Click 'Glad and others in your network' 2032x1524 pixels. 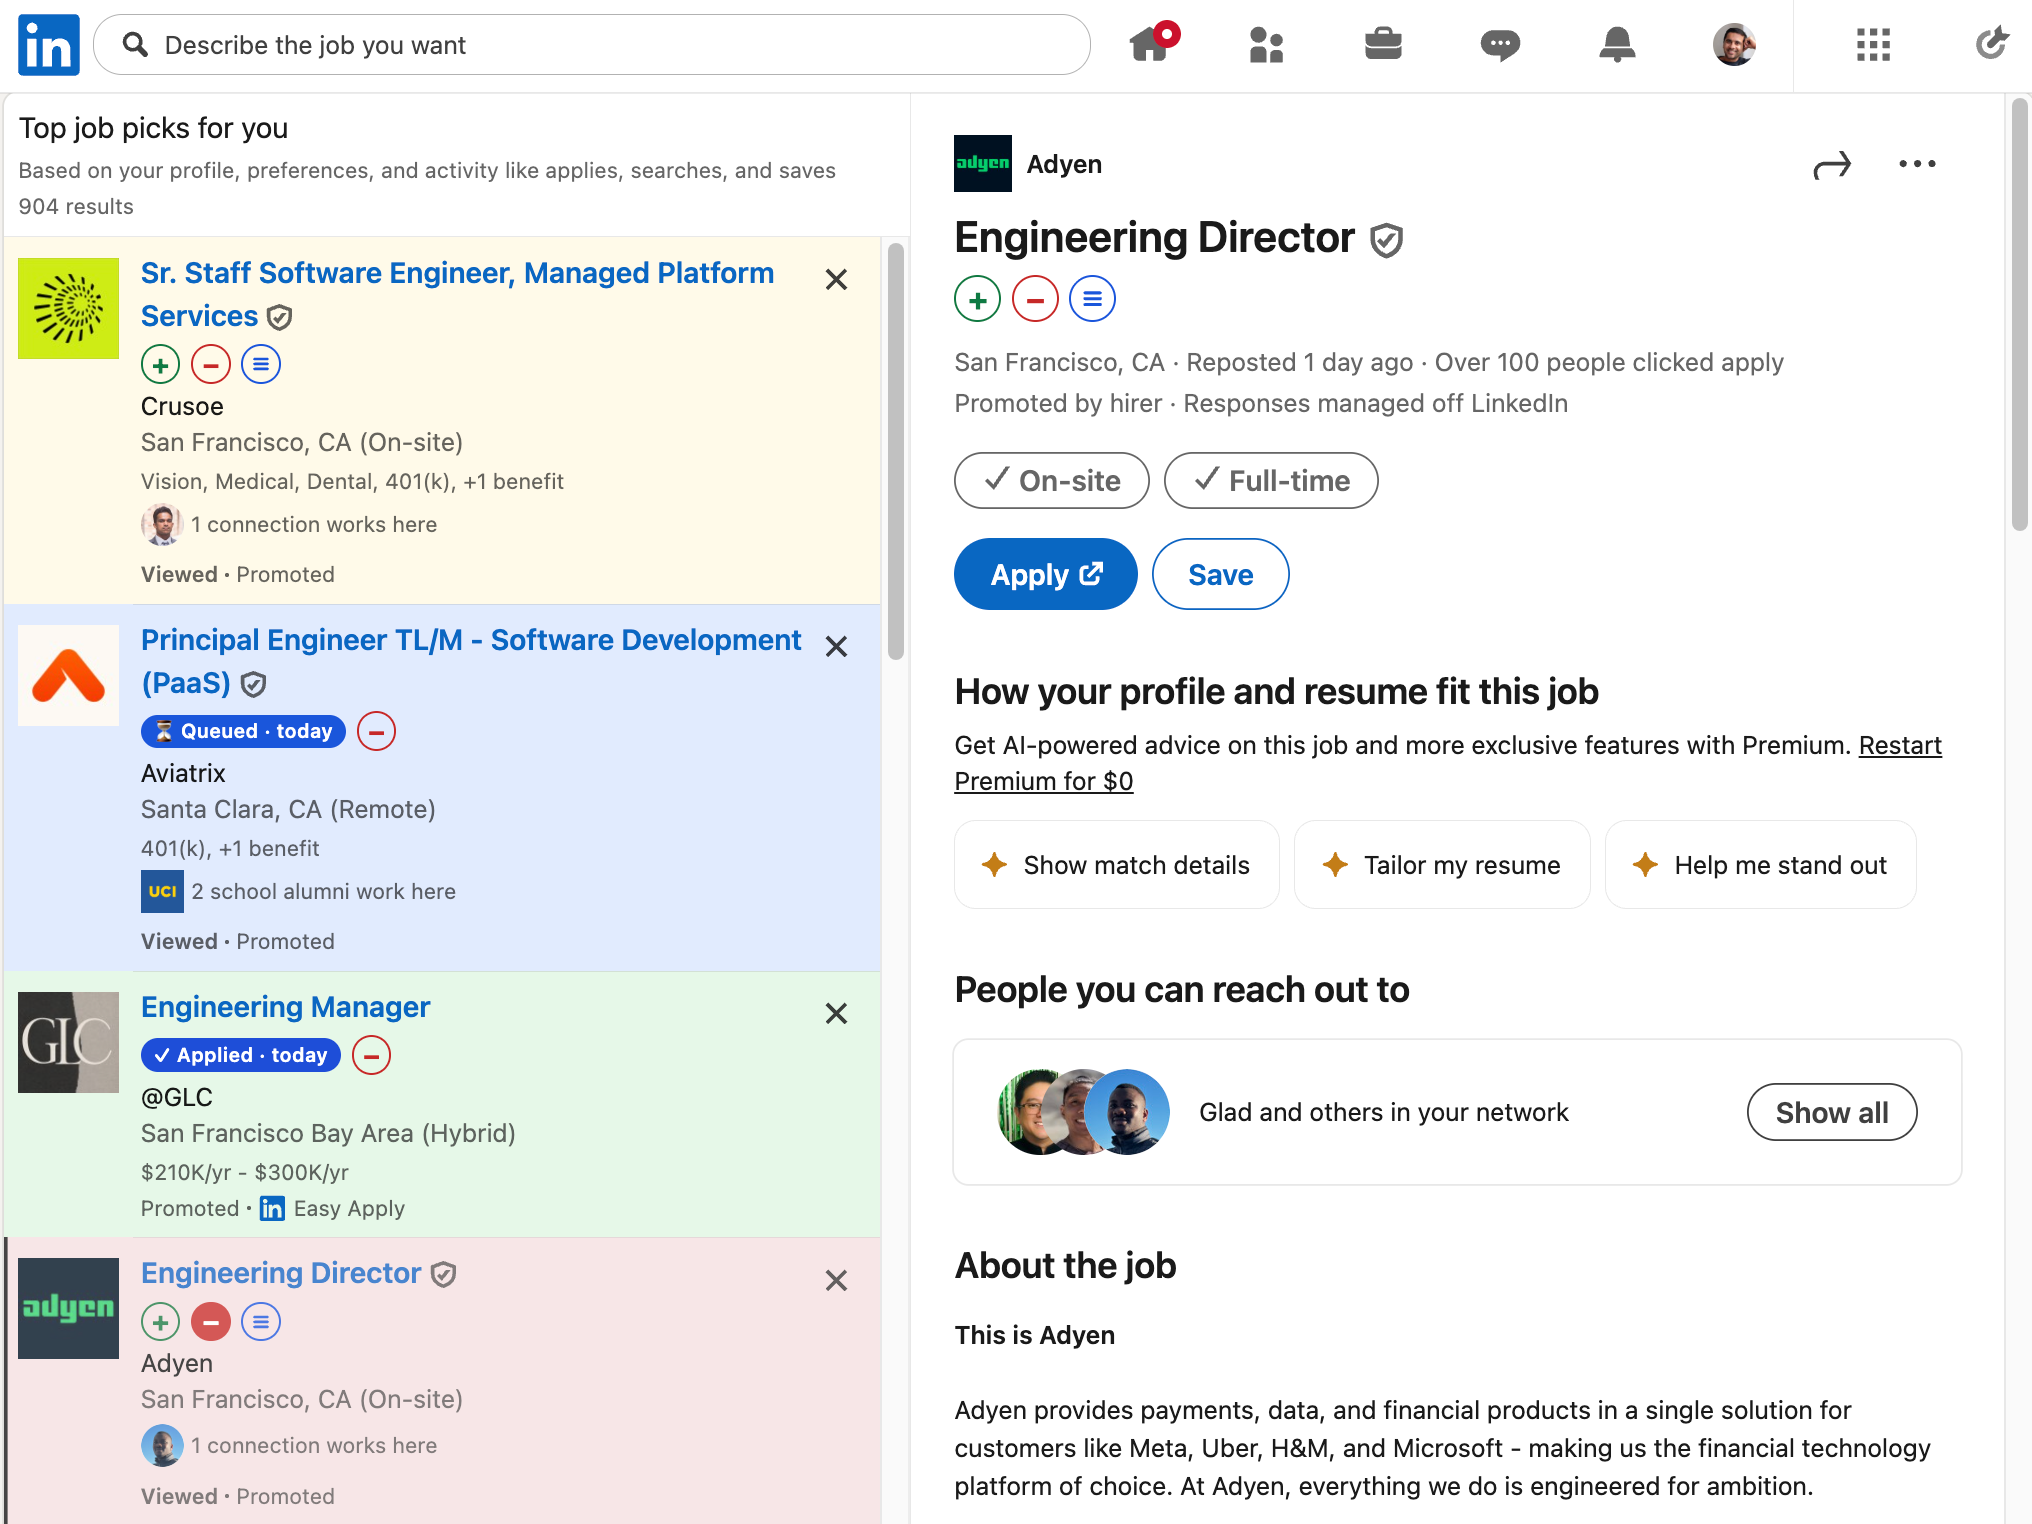click(1383, 1113)
